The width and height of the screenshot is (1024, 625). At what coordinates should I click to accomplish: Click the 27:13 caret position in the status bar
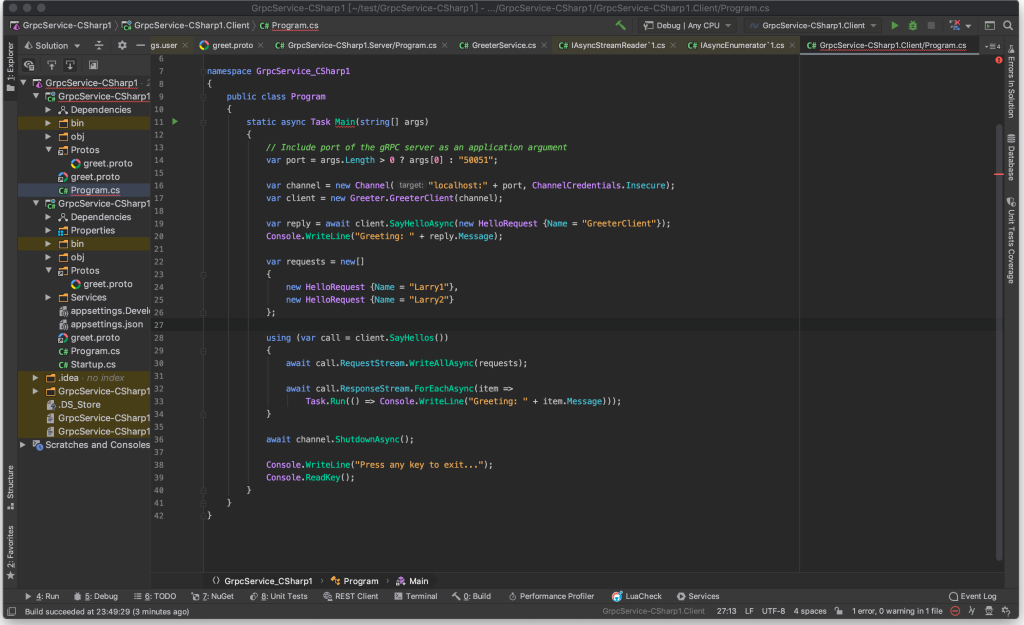(x=726, y=611)
